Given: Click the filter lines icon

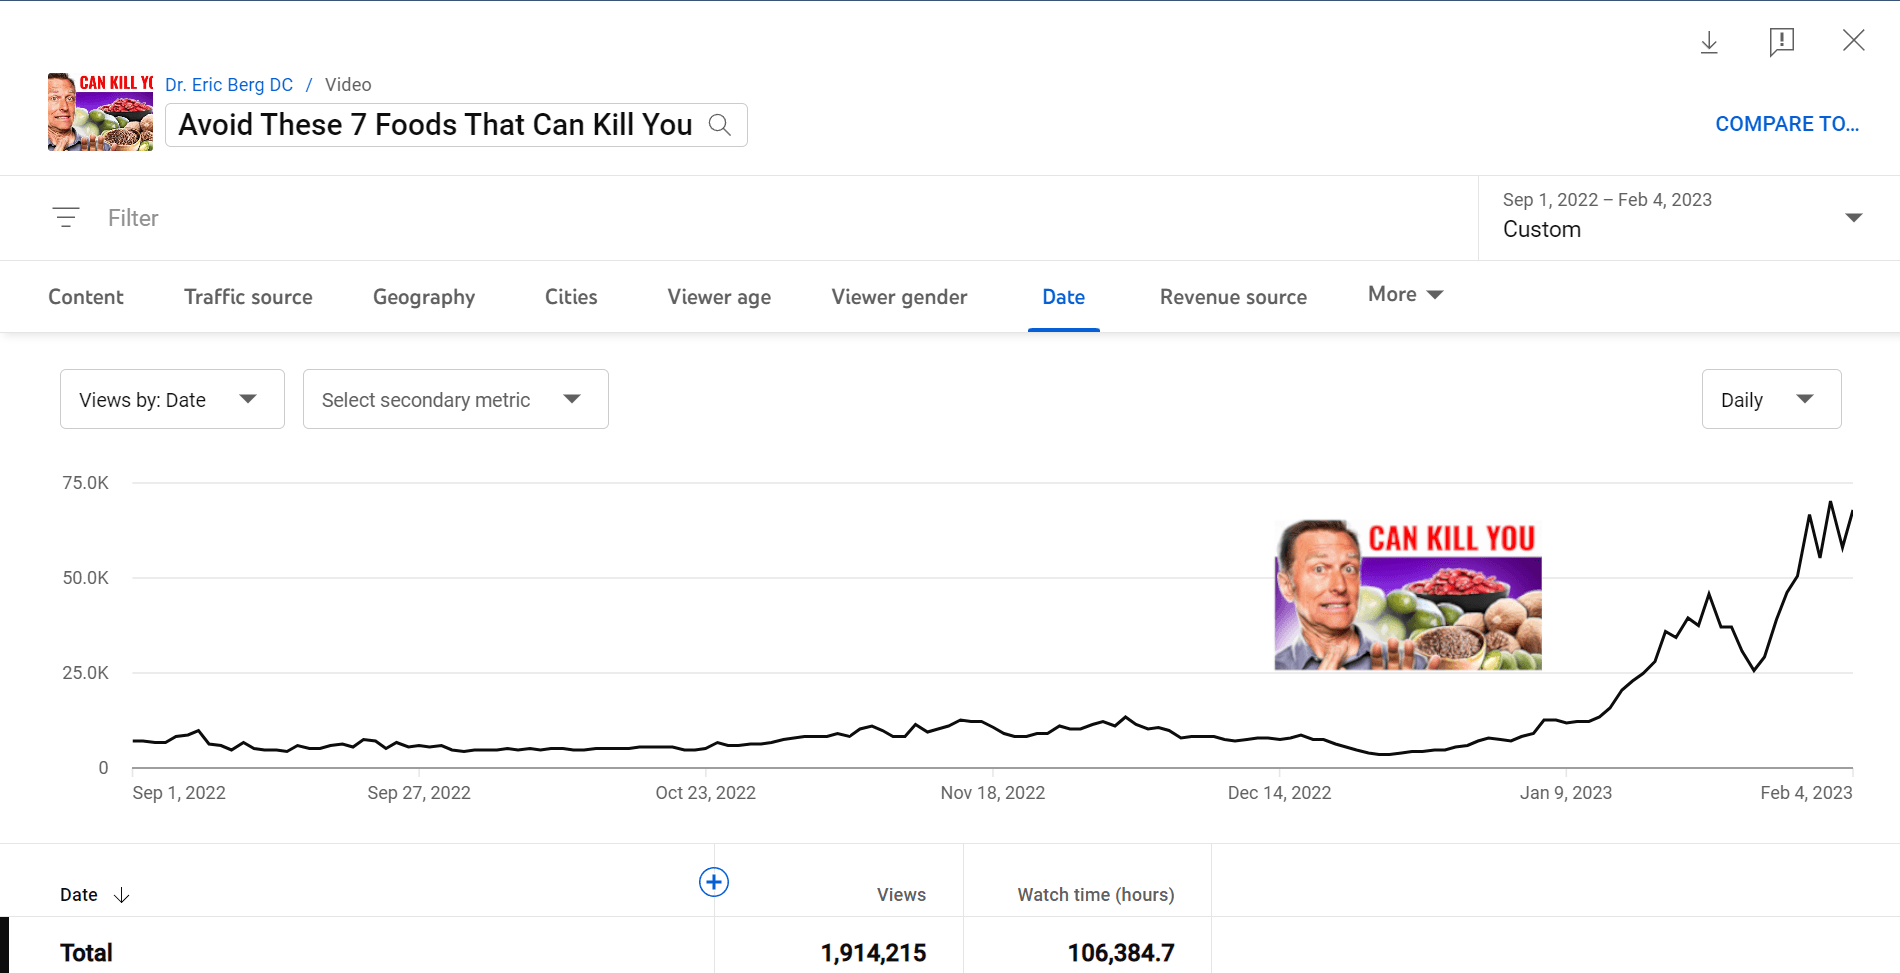Looking at the screenshot, I should tap(66, 217).
